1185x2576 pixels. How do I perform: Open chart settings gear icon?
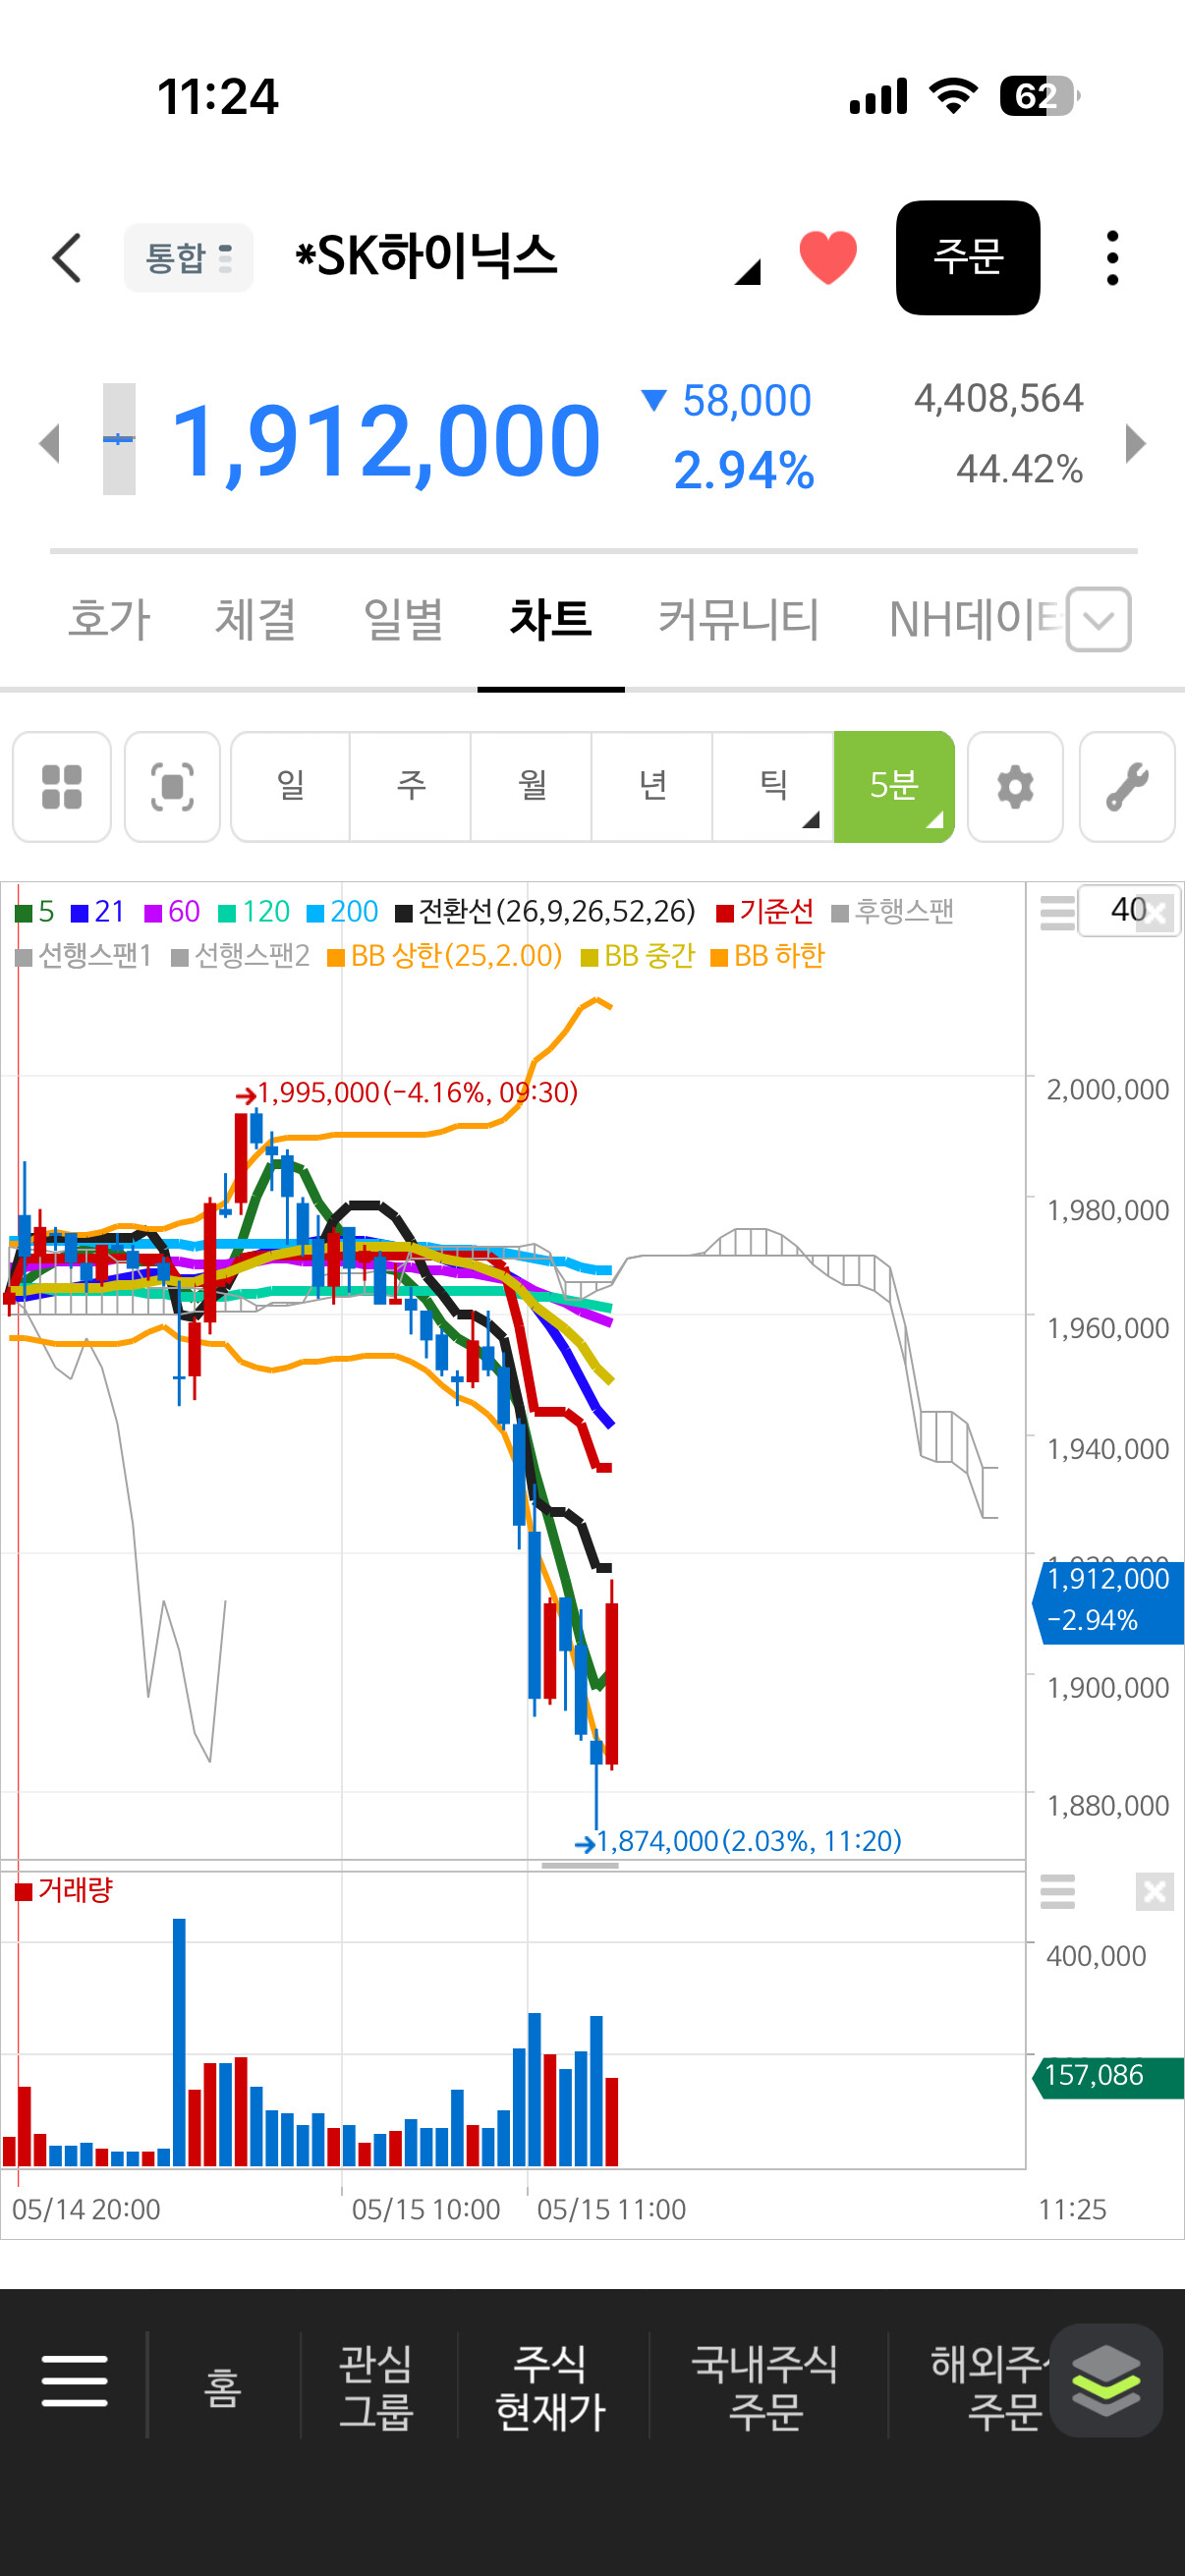coord(1015,787)
